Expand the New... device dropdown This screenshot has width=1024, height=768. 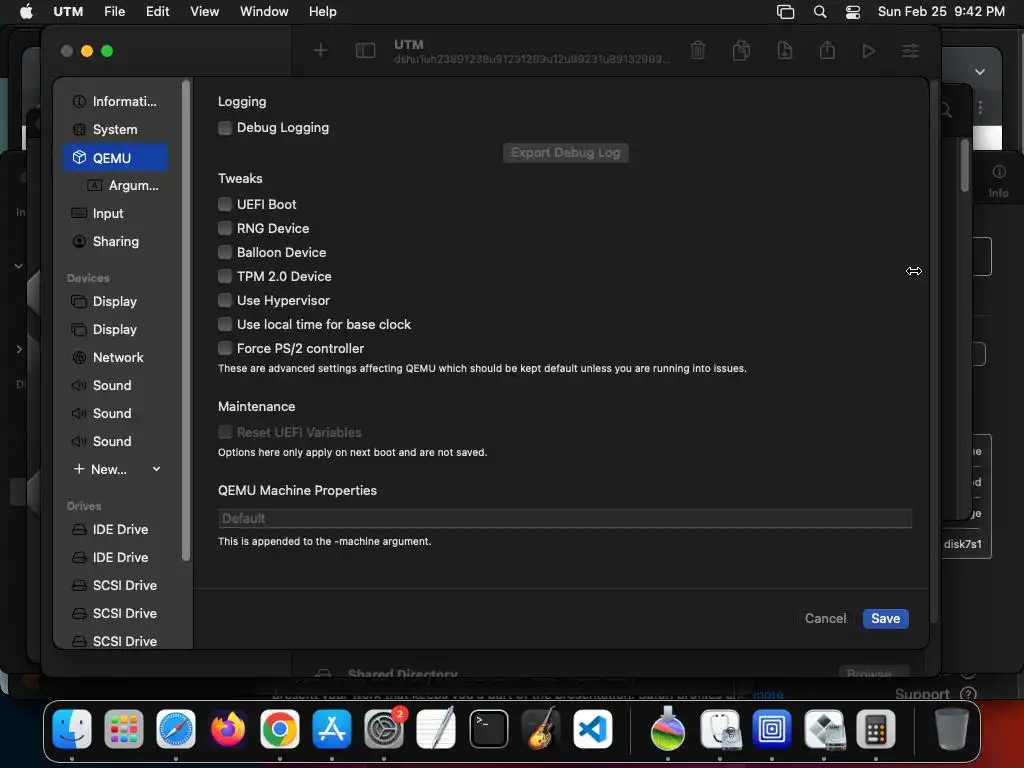point(116,469)
